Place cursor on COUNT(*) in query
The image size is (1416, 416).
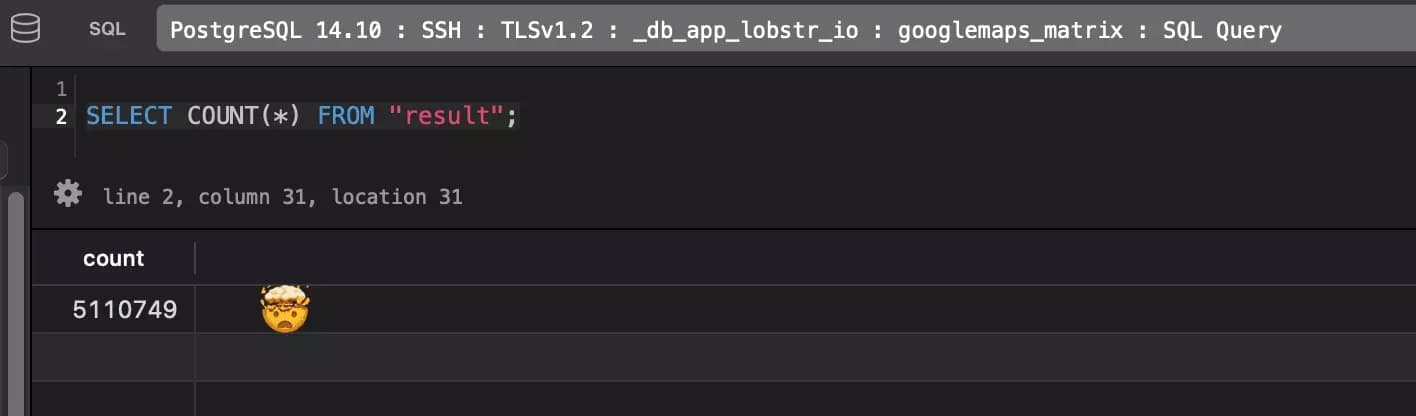[244, 116]
